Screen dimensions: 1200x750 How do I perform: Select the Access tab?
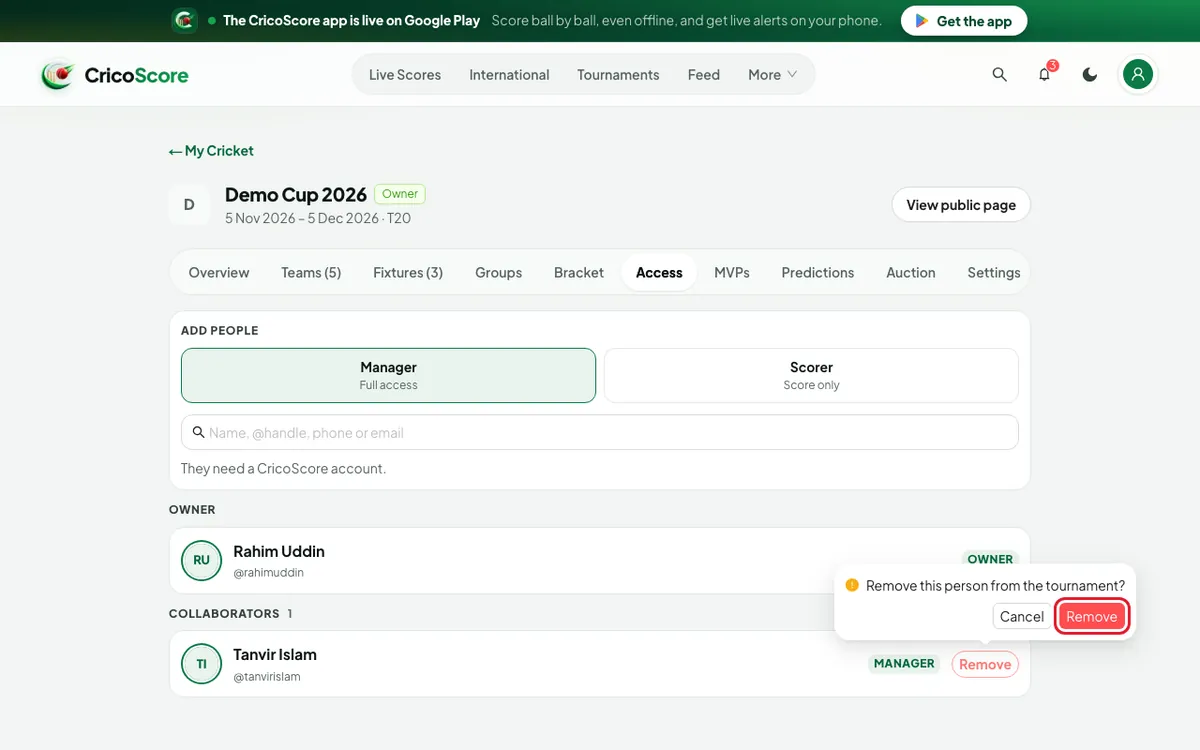659,272
